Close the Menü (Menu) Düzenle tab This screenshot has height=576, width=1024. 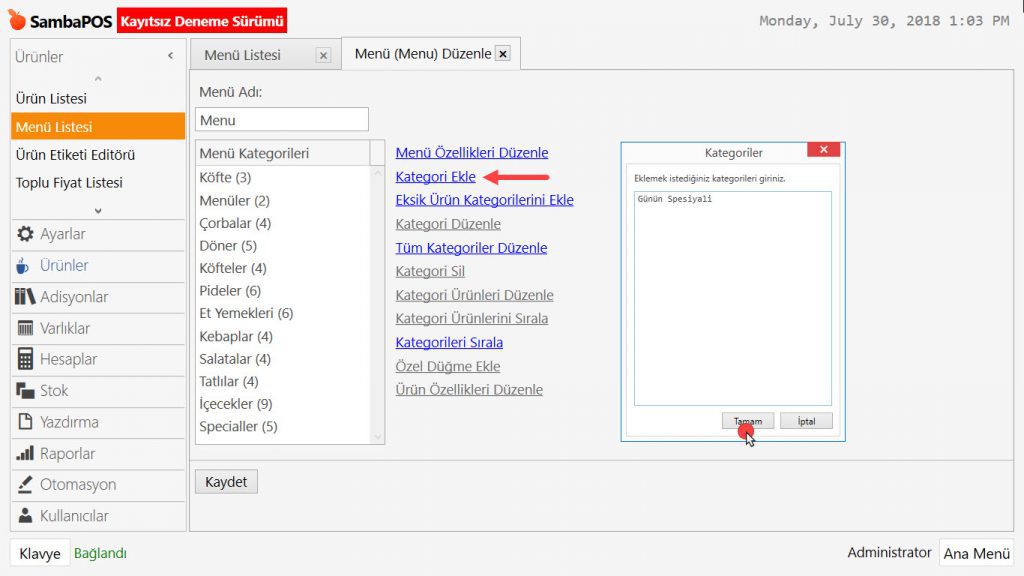point(502,54)
